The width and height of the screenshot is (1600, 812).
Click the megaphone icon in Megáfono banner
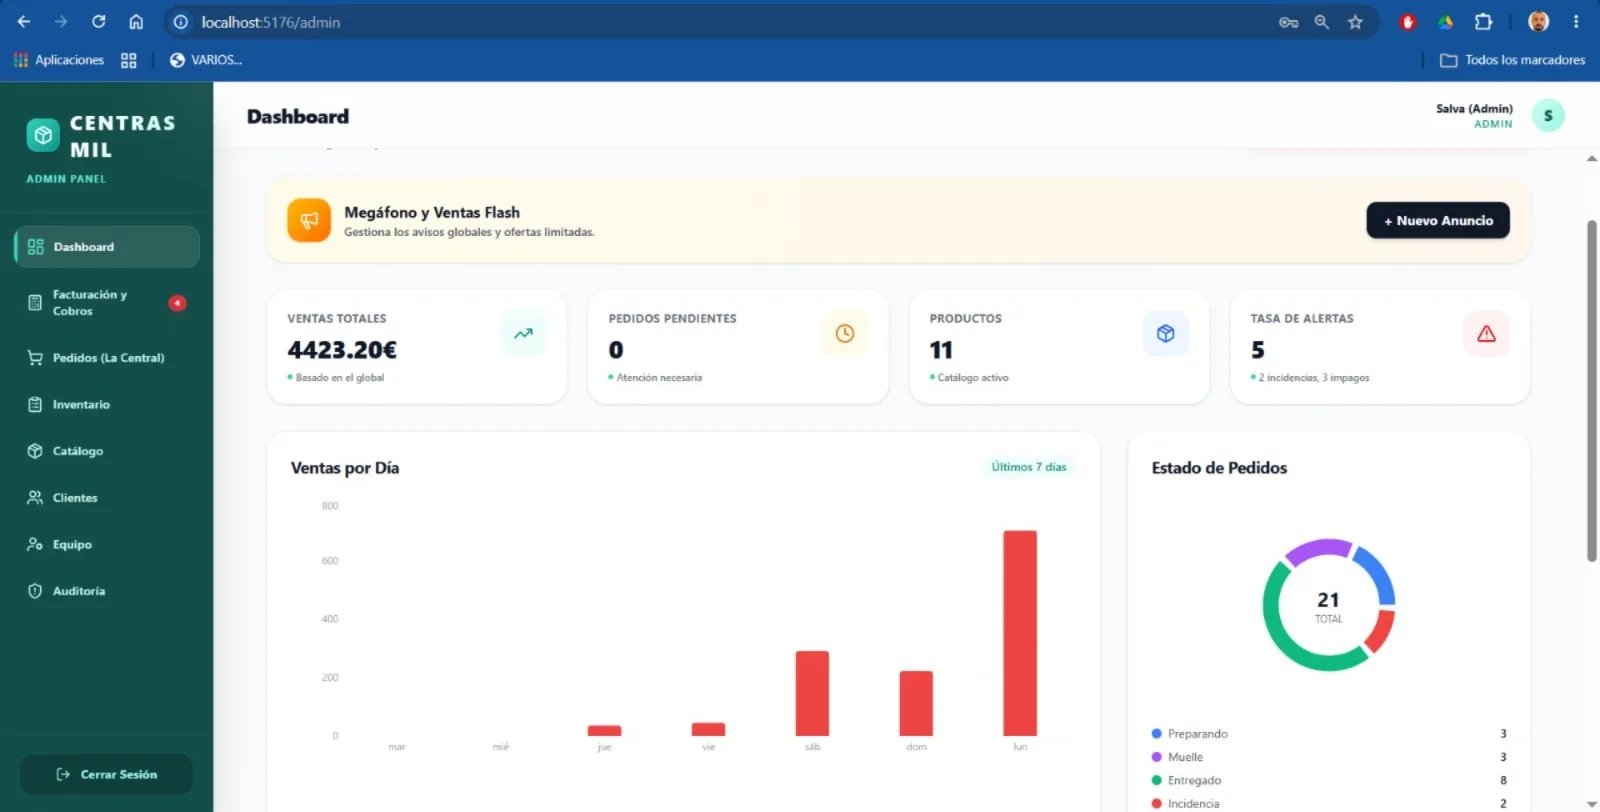coord(309,221)
